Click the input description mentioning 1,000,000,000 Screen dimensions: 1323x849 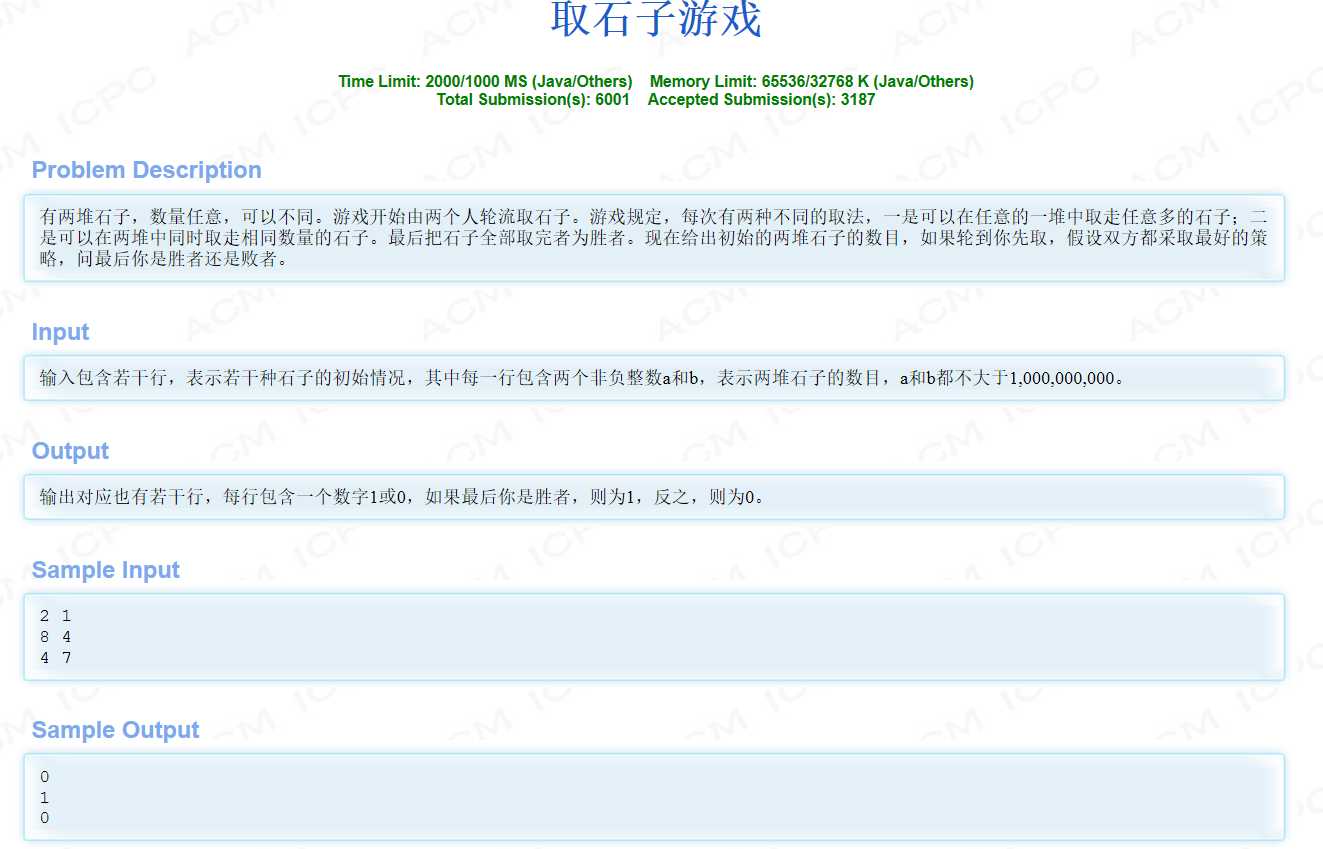(582, 379)
